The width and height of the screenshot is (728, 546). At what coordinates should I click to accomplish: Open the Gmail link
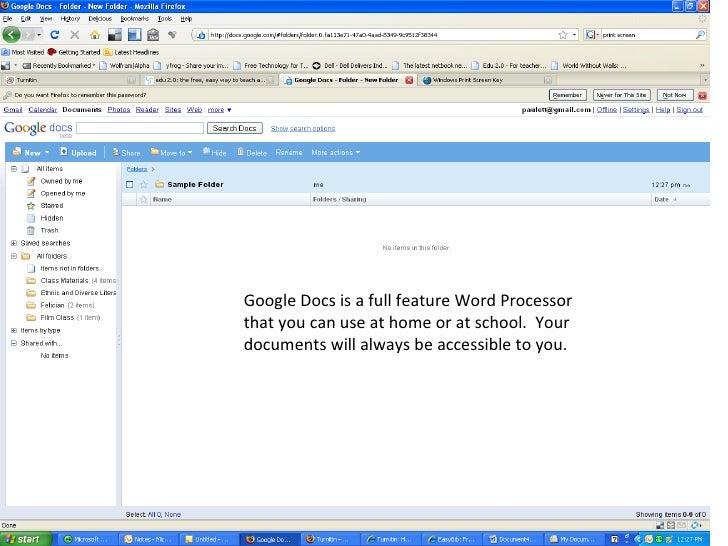coord(13,110)
